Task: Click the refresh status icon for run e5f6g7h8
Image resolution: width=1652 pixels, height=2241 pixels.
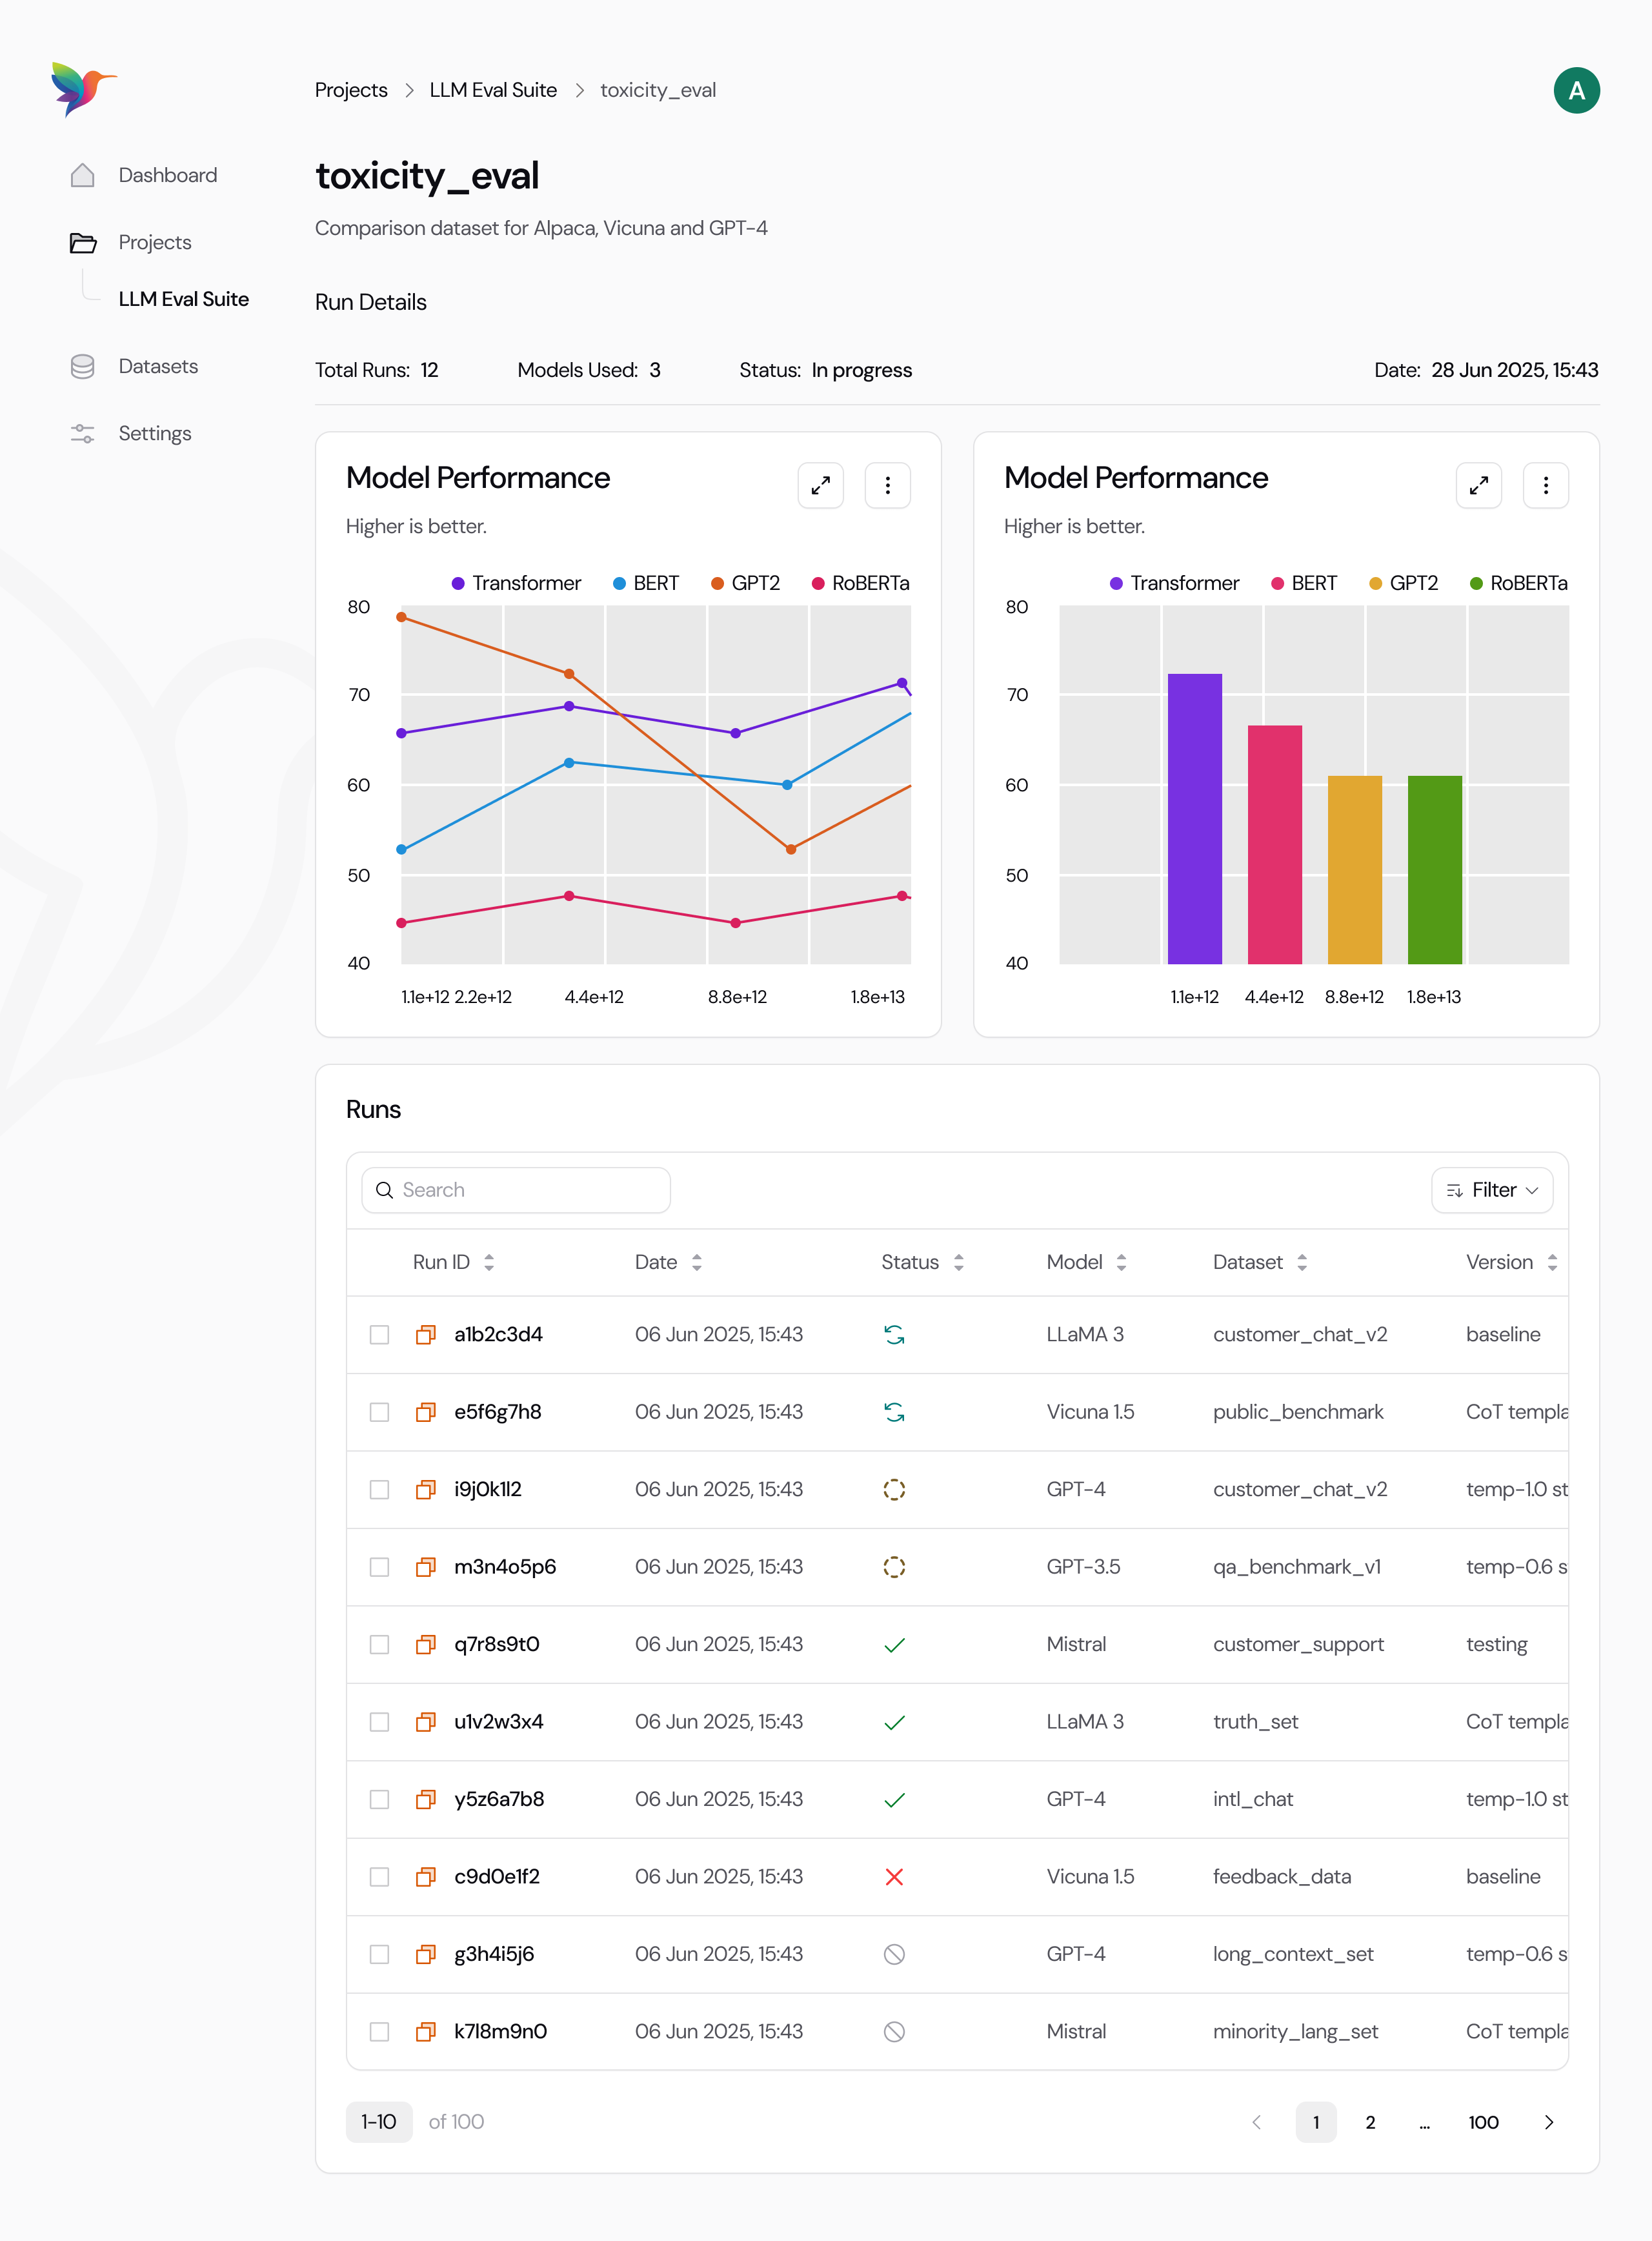Action: pyautogui.click(x=894, y=1411)
